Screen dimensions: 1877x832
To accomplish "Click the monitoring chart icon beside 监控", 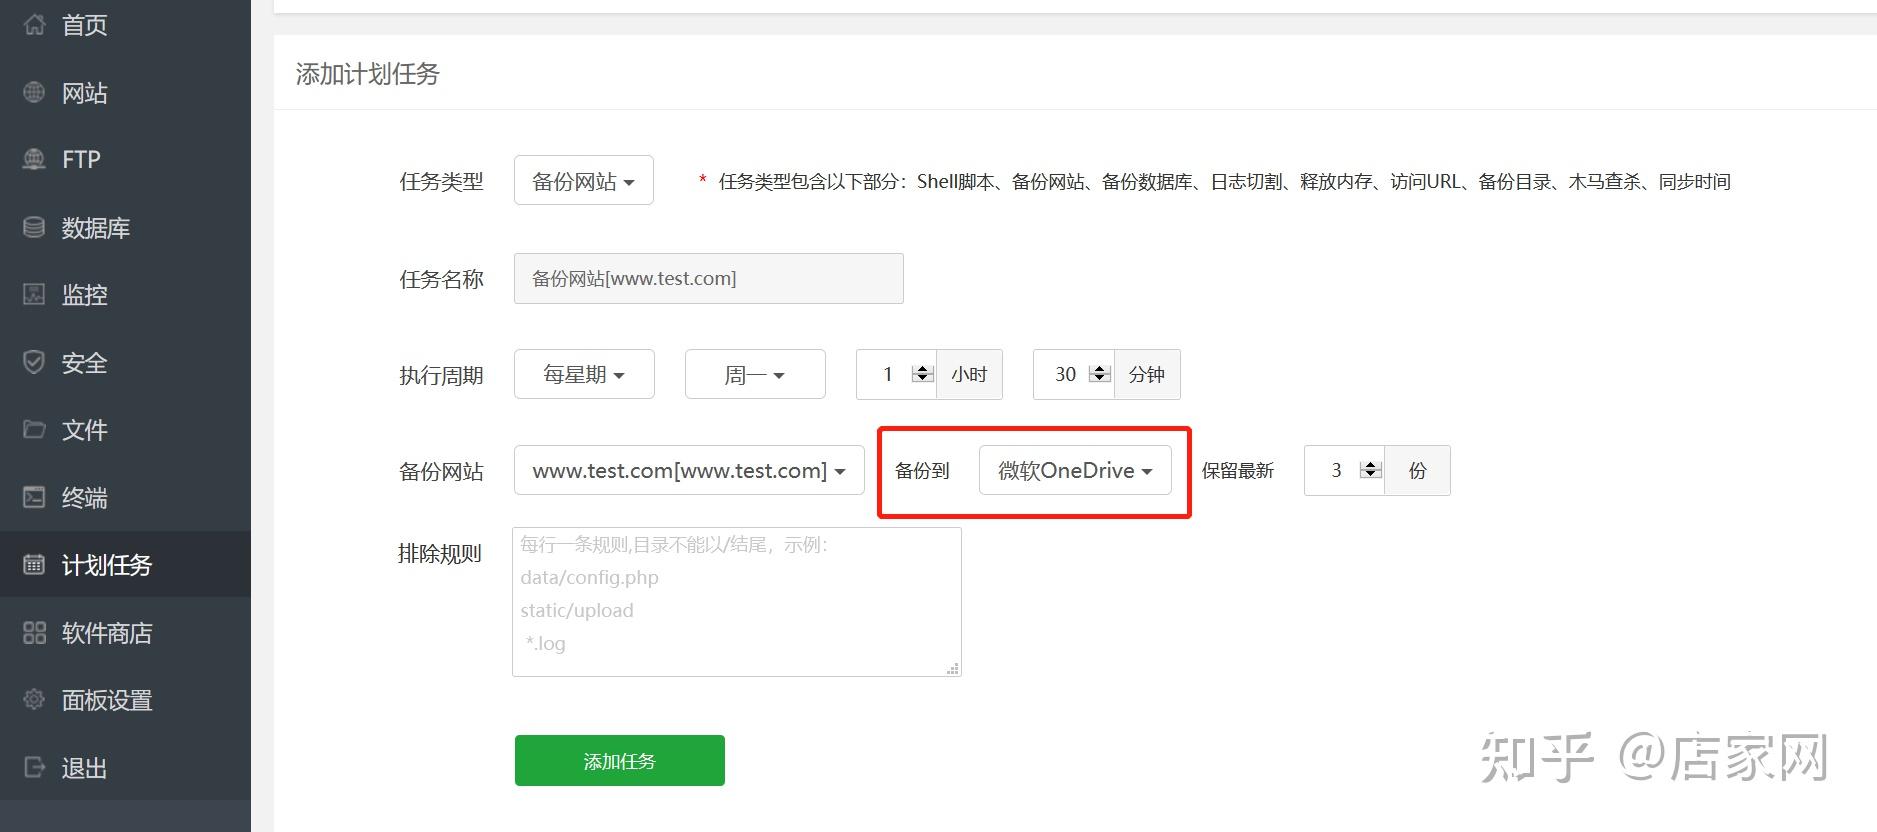I will [x=34, y=294].
